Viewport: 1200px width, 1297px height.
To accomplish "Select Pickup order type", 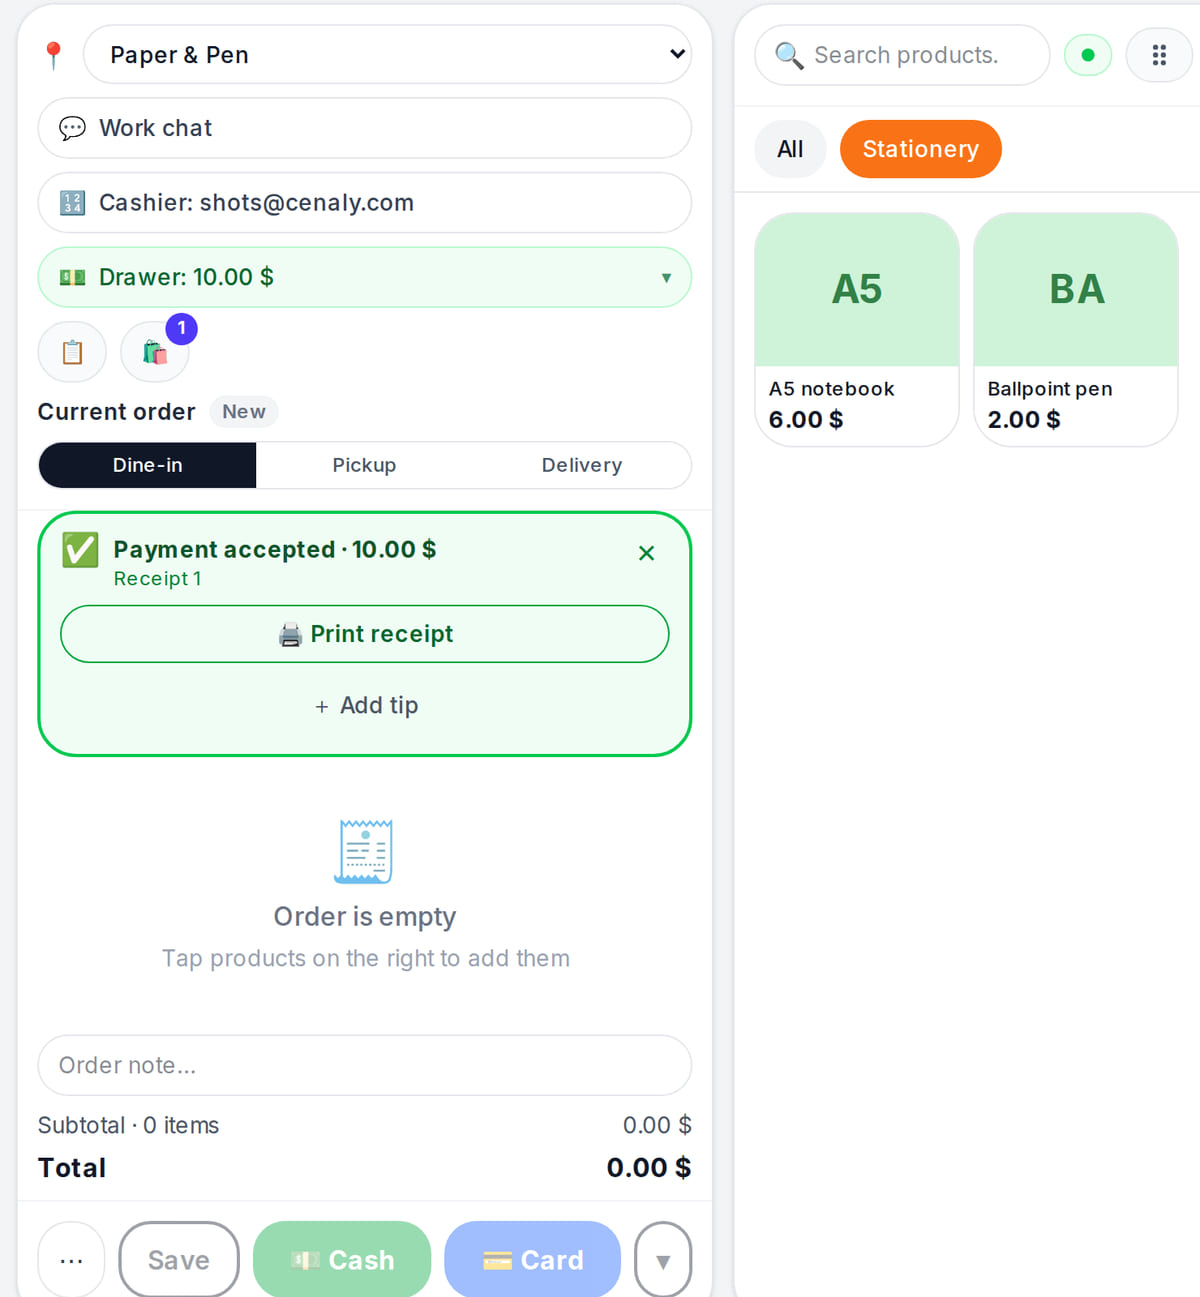I will click(x=364, y=465).
